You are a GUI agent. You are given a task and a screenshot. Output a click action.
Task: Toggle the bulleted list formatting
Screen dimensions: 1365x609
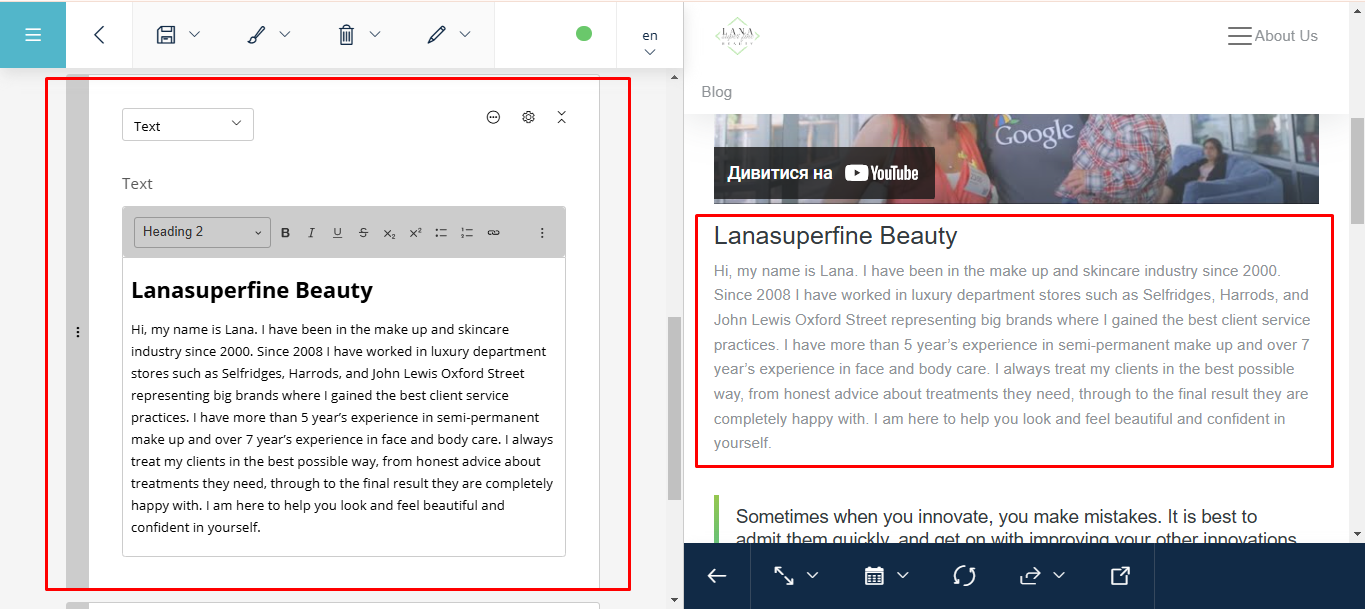pyautogui.click(x=440, y=231)
